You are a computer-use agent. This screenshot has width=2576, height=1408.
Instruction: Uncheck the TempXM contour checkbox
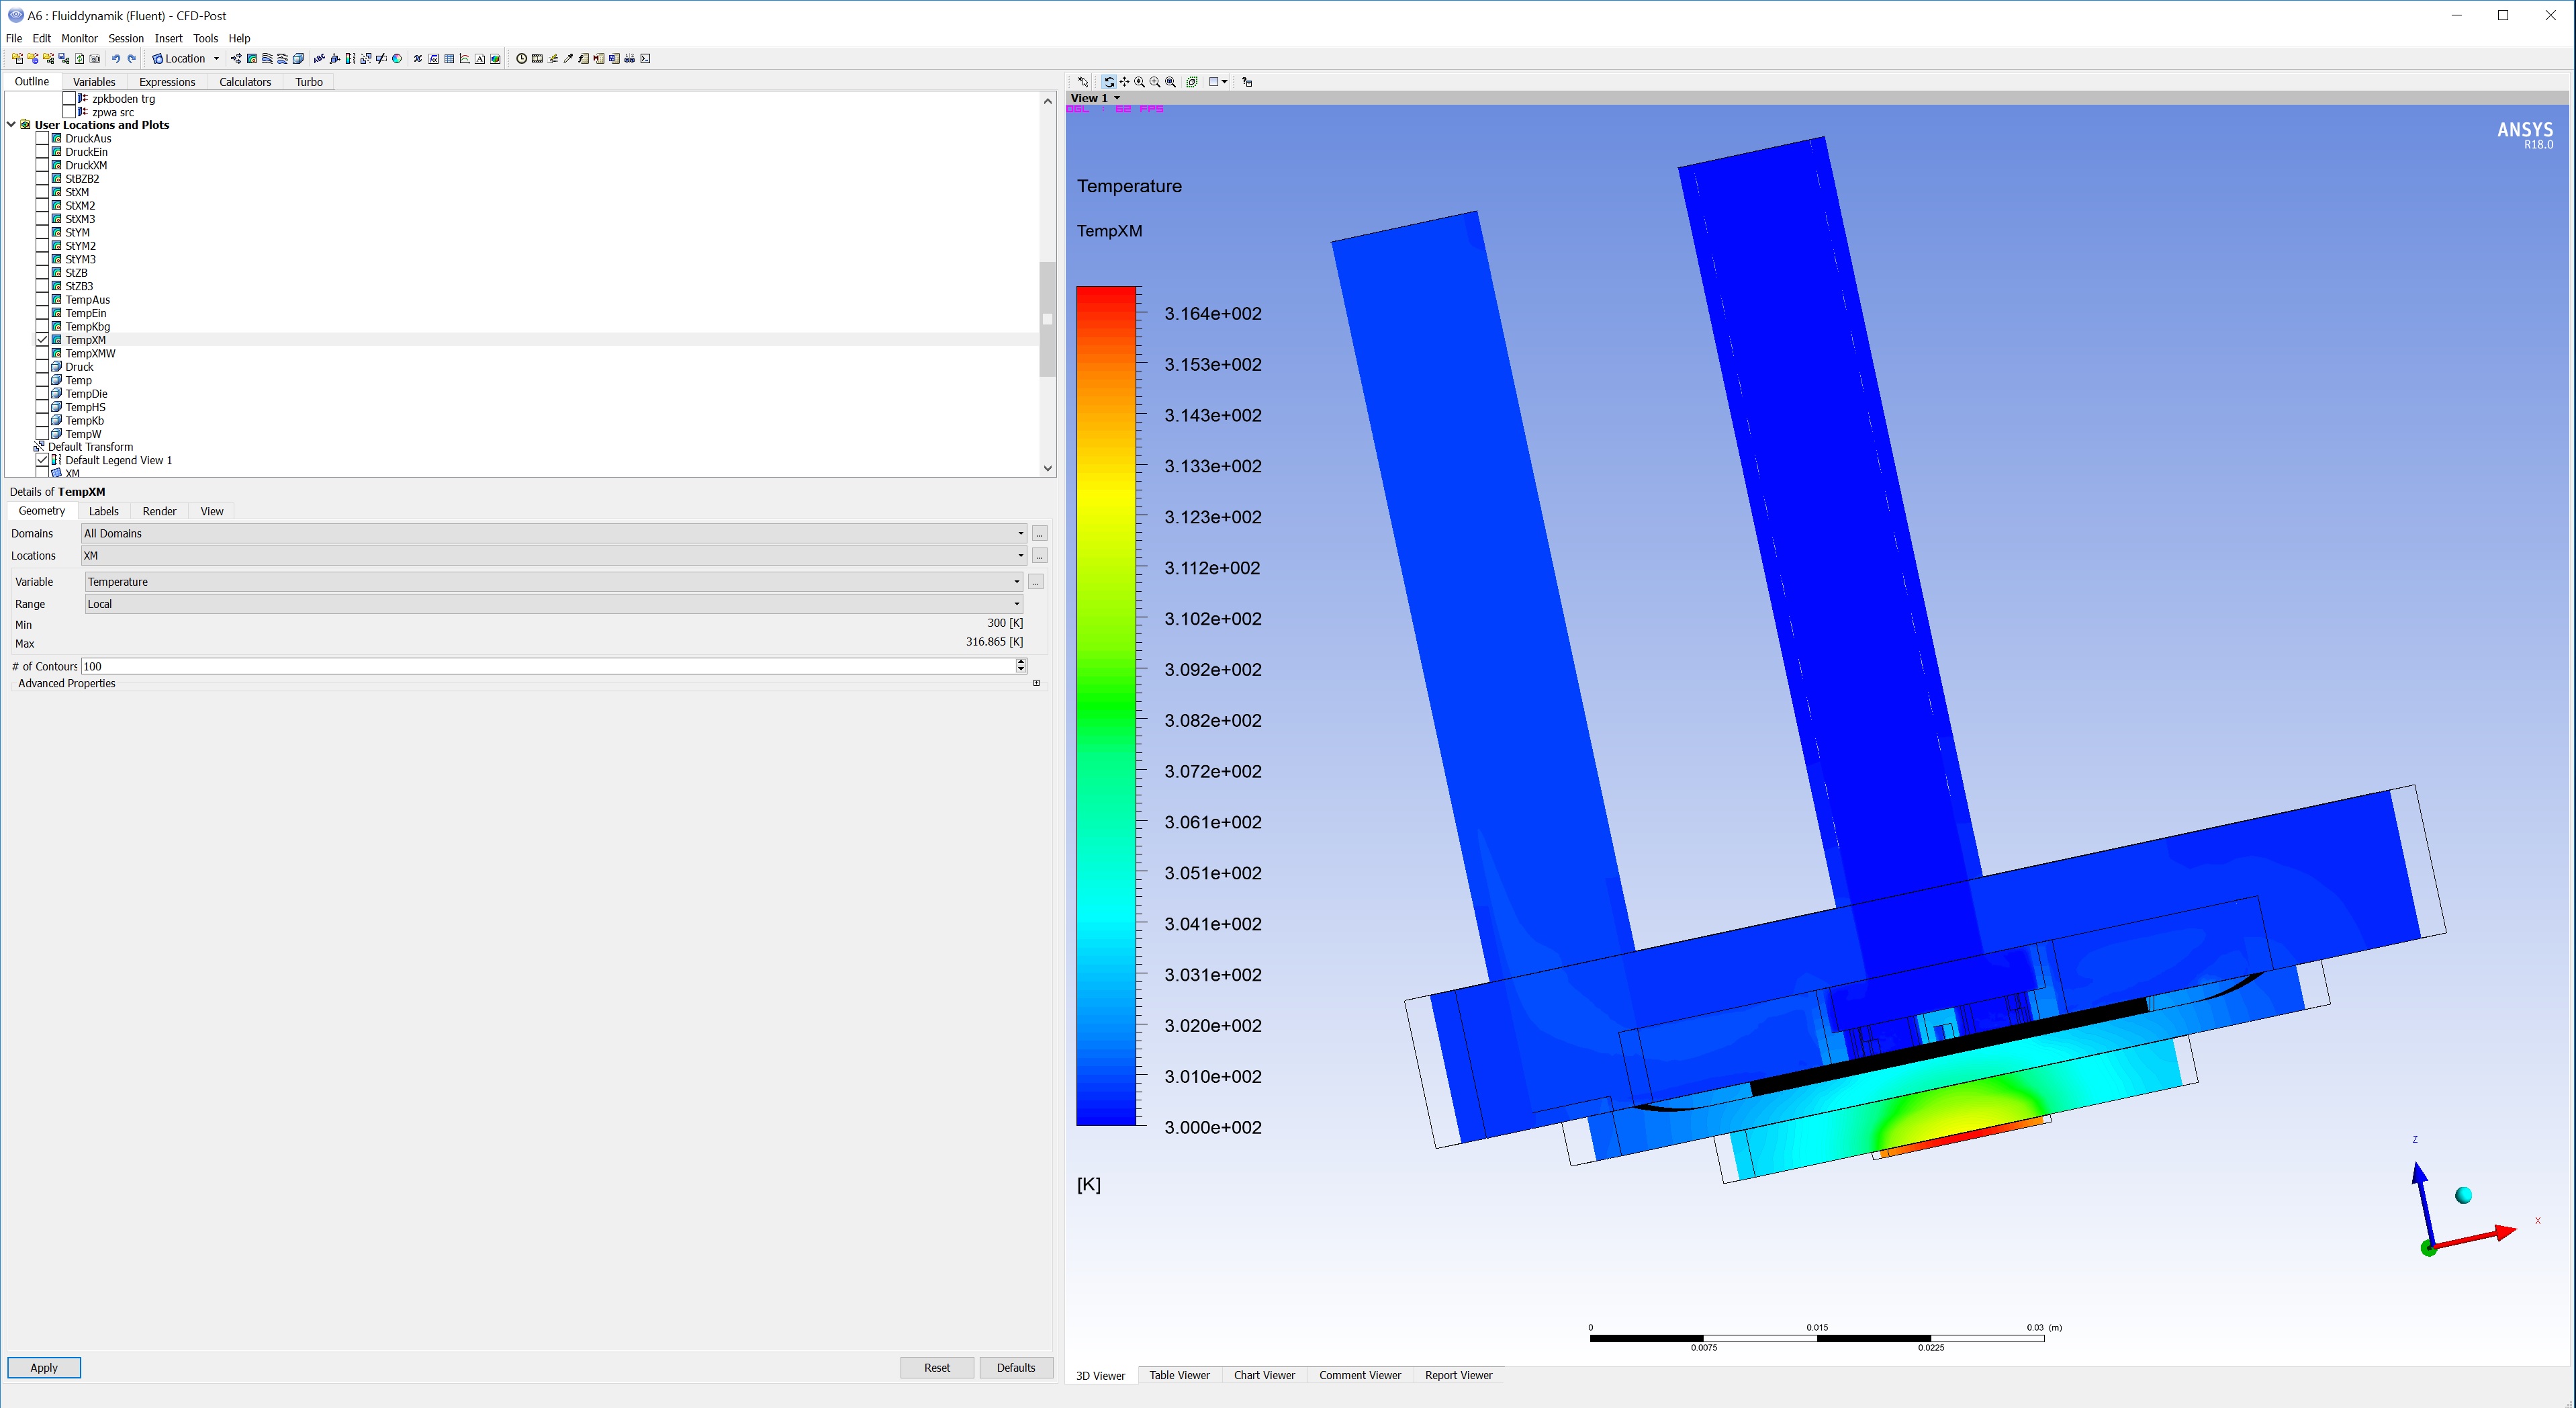42,340
